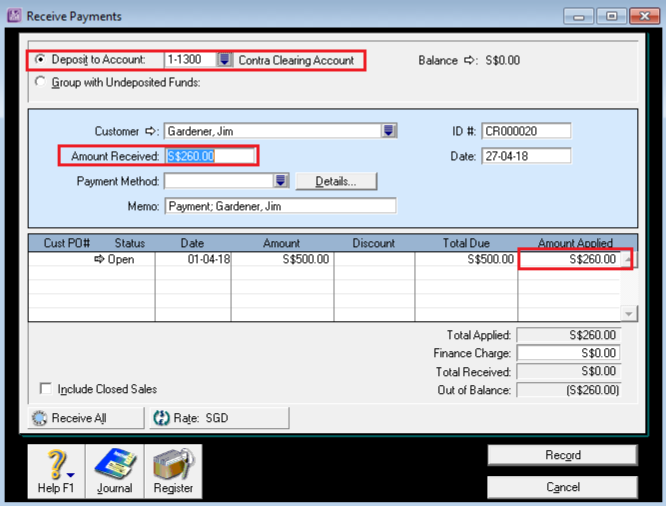Click the Payment Method input box
Screen dimensions: 666x506
(x=219, y=181)
